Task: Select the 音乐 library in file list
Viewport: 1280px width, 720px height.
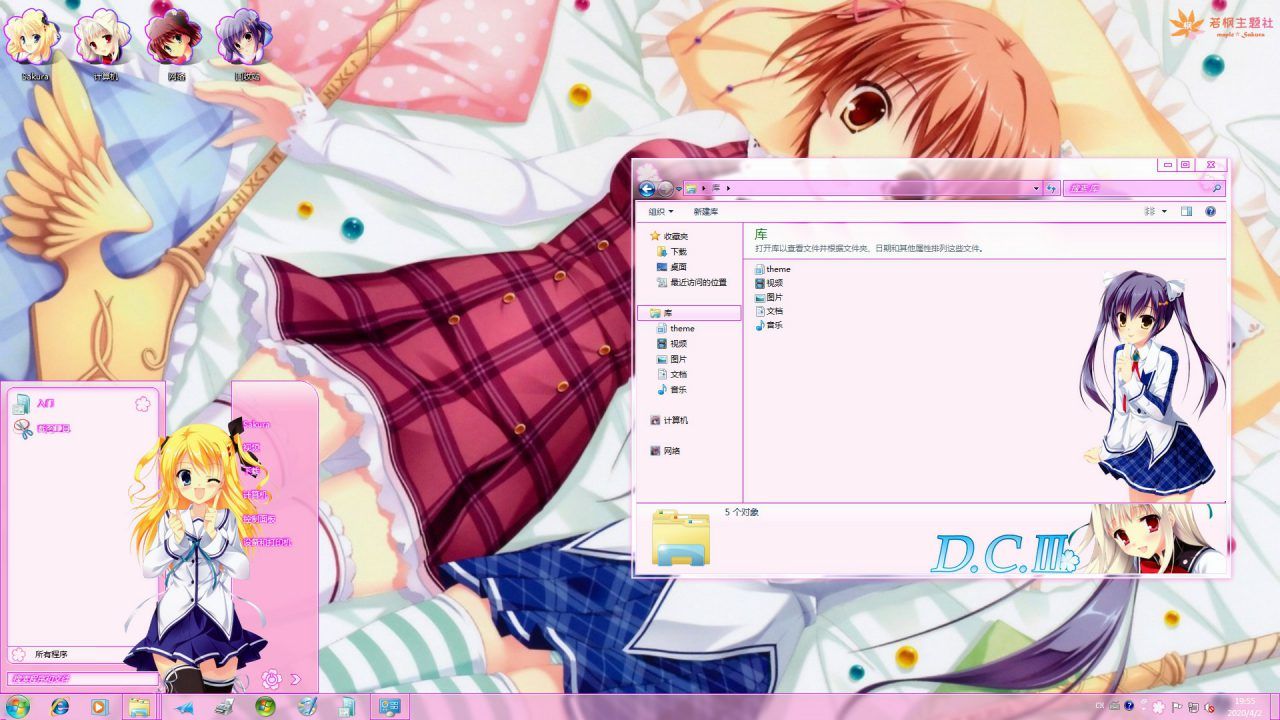Action: point(769,325)
